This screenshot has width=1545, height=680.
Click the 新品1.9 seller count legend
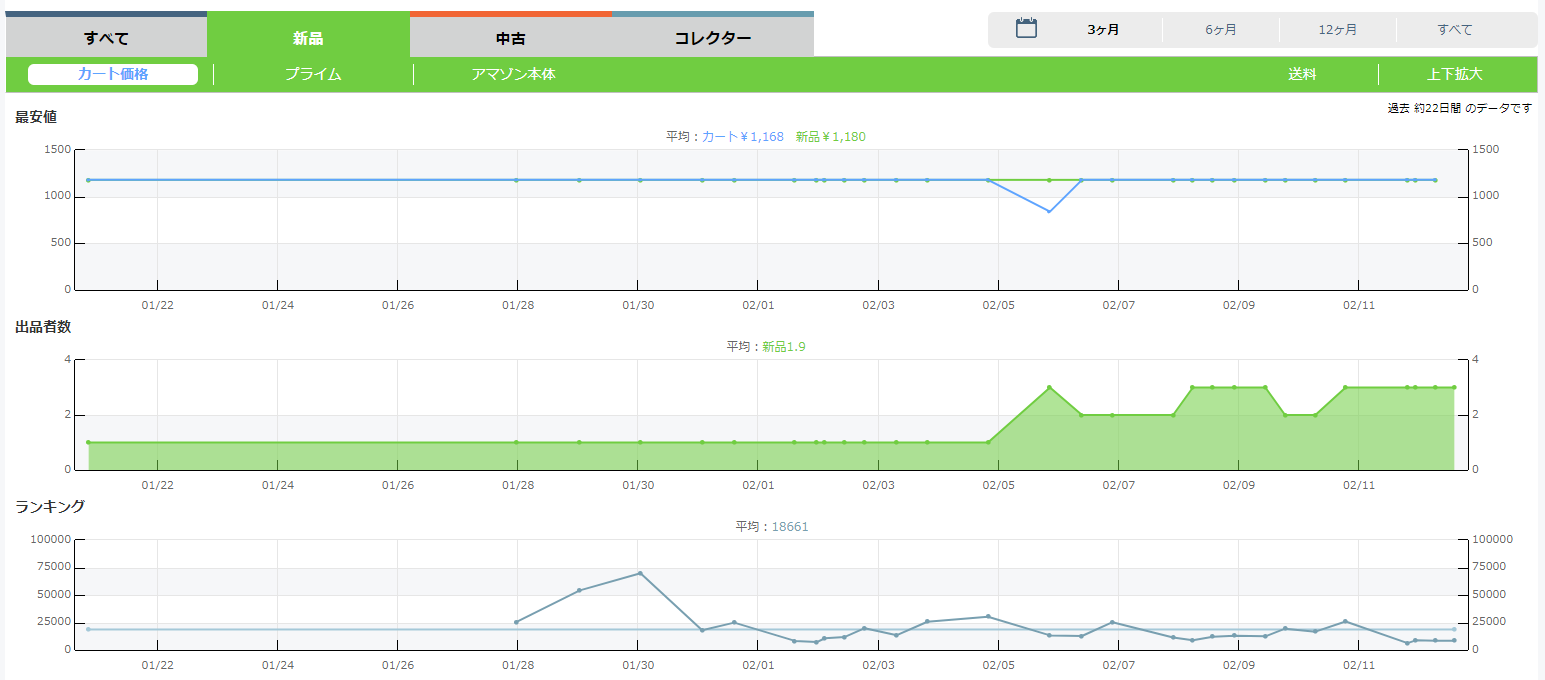pos(784,347)
